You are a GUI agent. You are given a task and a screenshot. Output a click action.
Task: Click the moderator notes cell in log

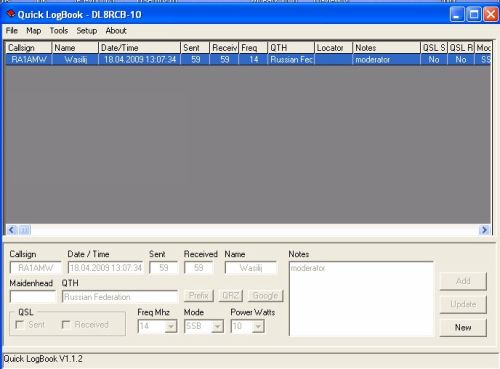(x=387, y=60)
